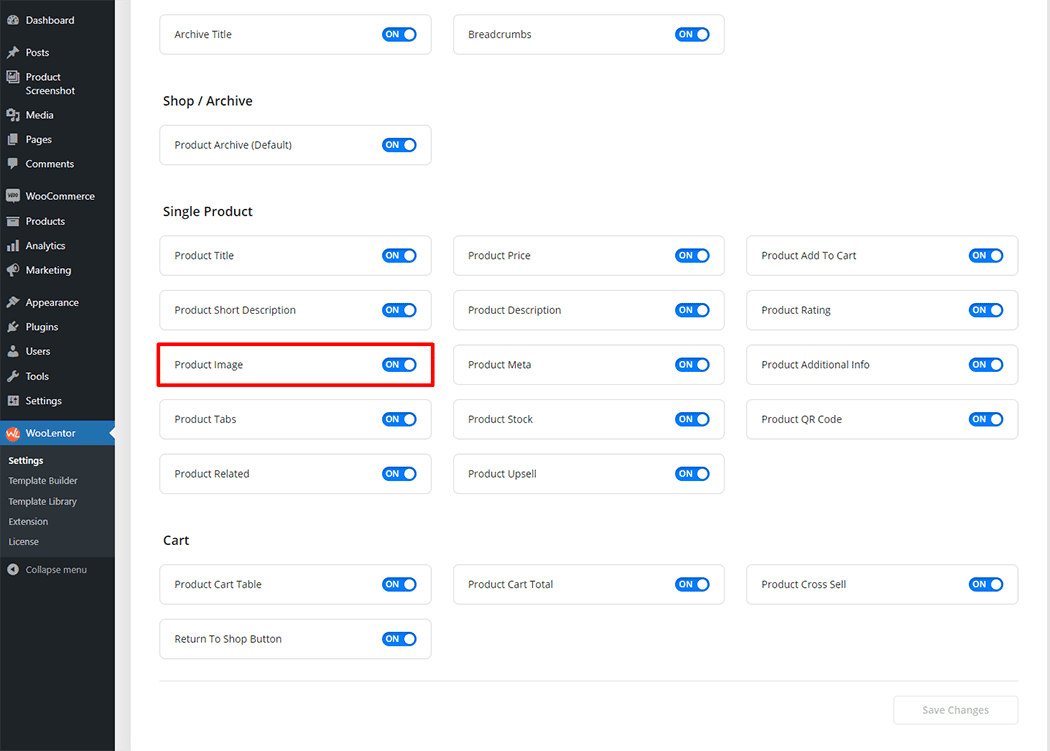Click the Posts pin icon
Viewport: 1050px width, 751px height.
[x=13, y=52]
